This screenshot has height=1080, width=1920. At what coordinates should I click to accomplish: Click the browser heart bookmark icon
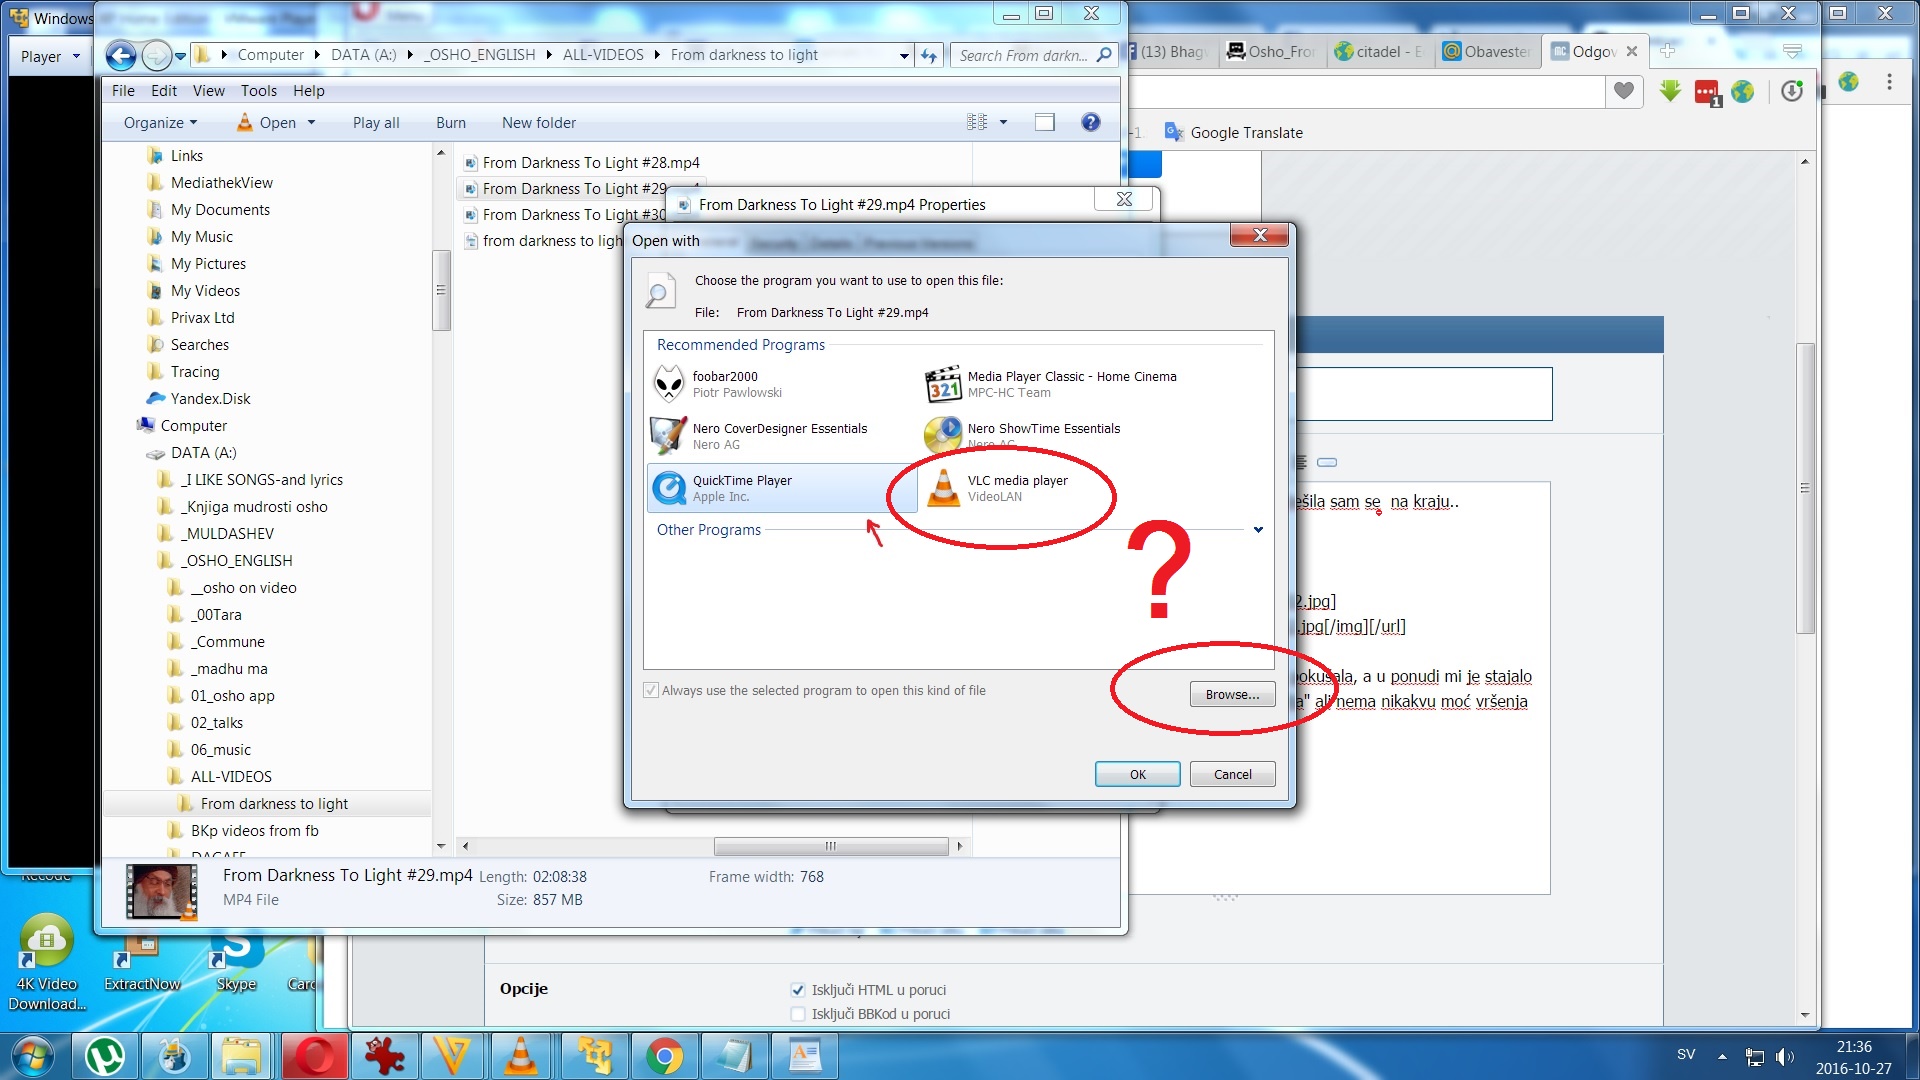coord(1624,91)
